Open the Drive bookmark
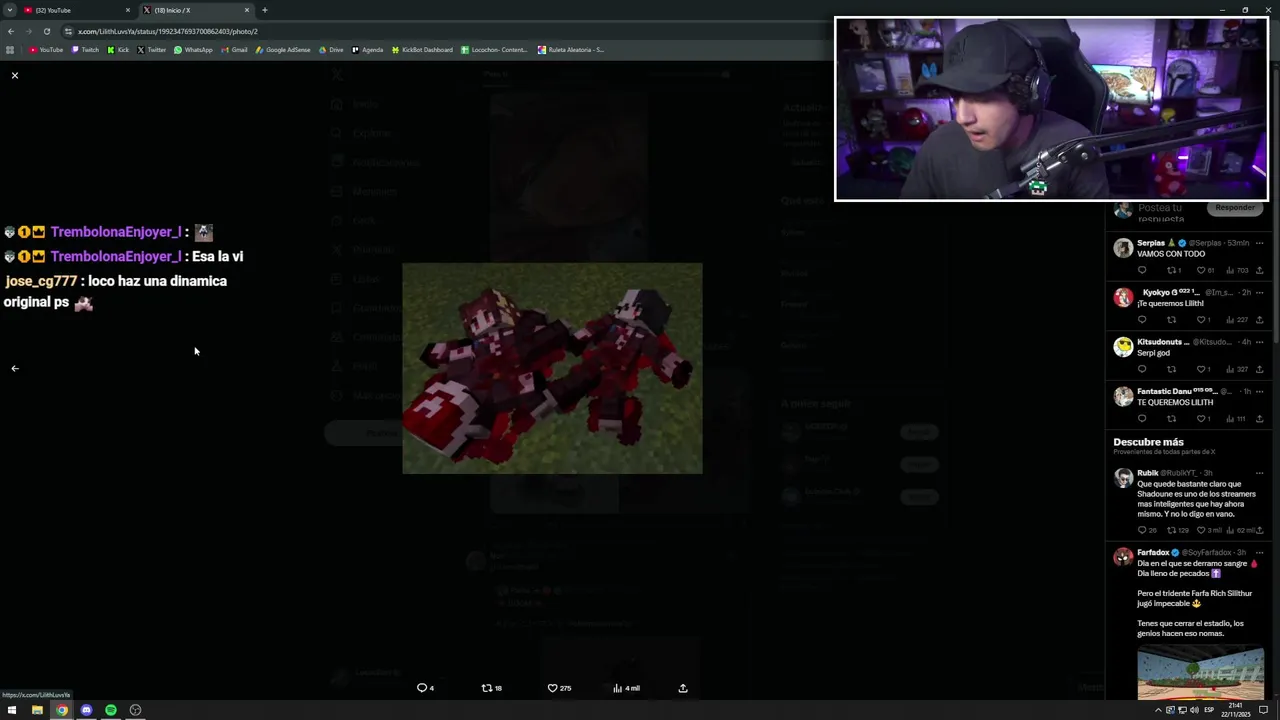The image size is (1280, 720). pyautogui.click(x=331, y=49)
